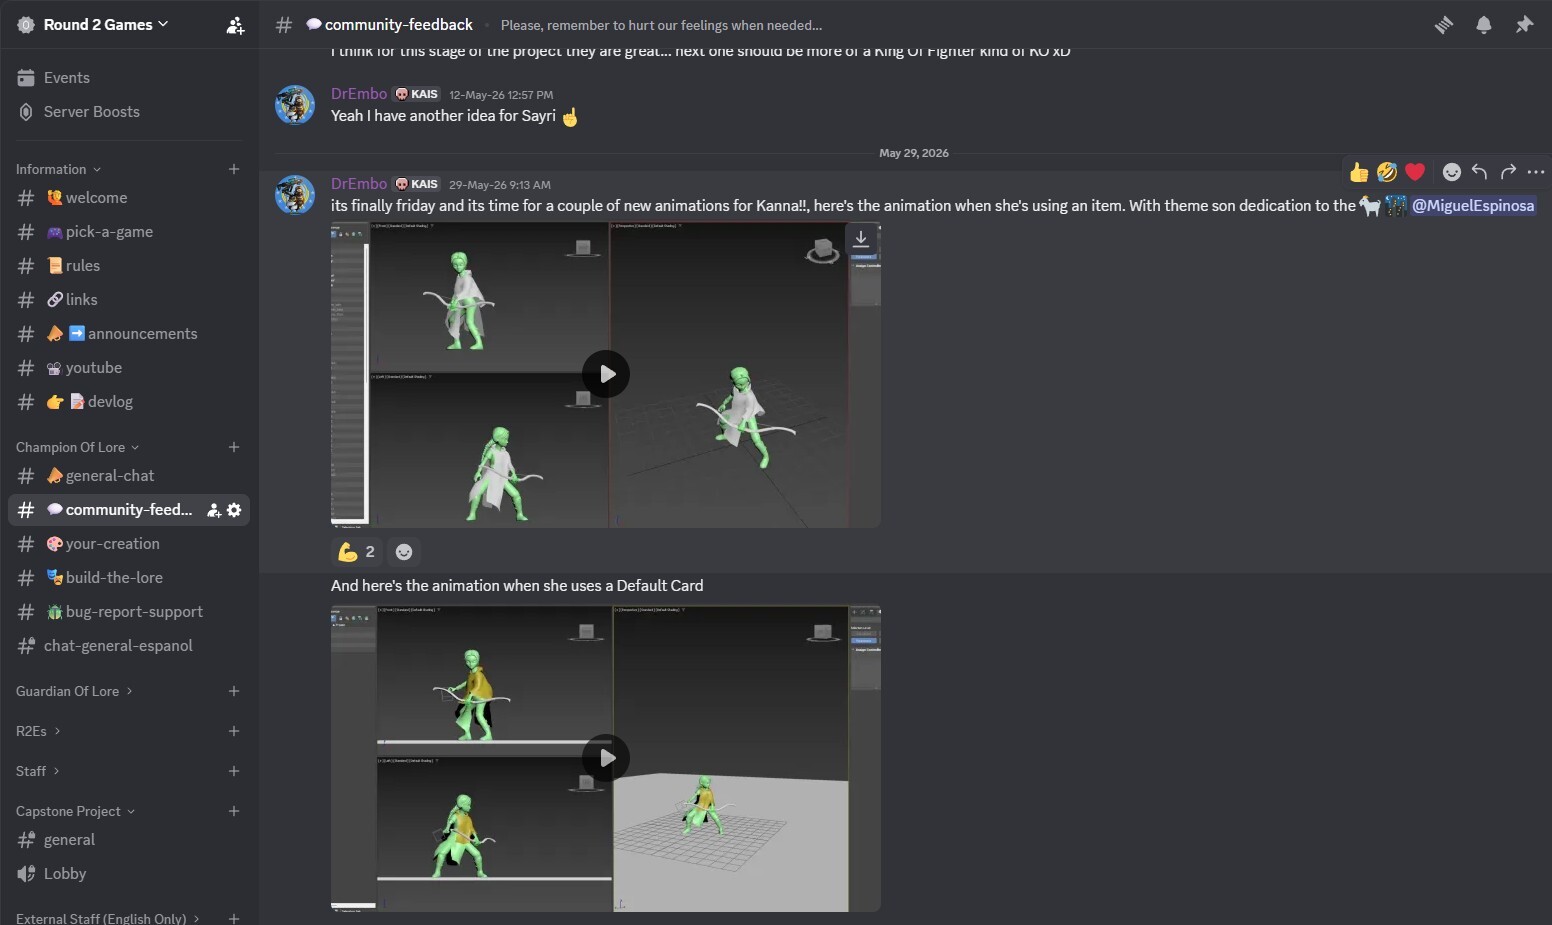
Task: Play the using-an-item animation video
Action: click(606, 374)
